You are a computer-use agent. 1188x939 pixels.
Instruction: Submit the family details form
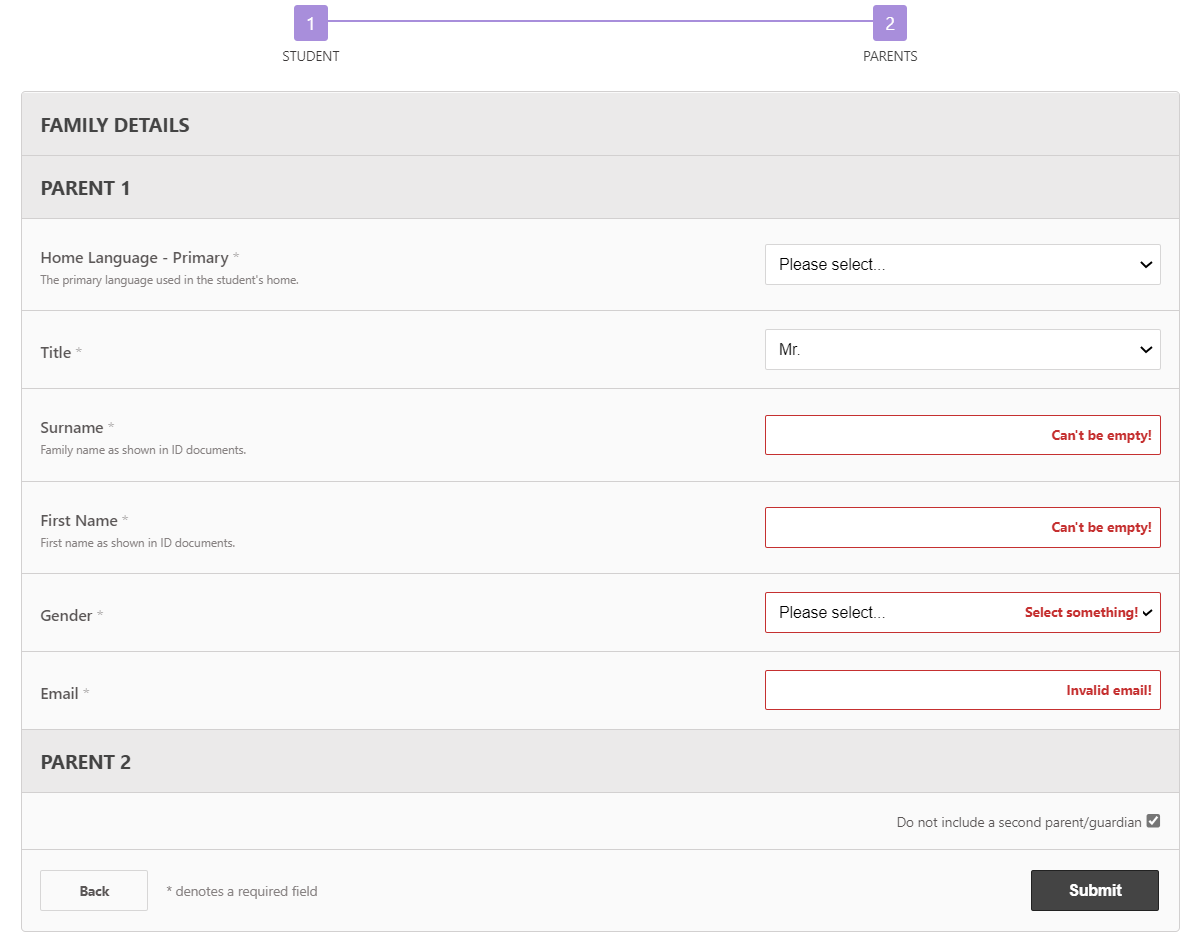[1095, 890]
